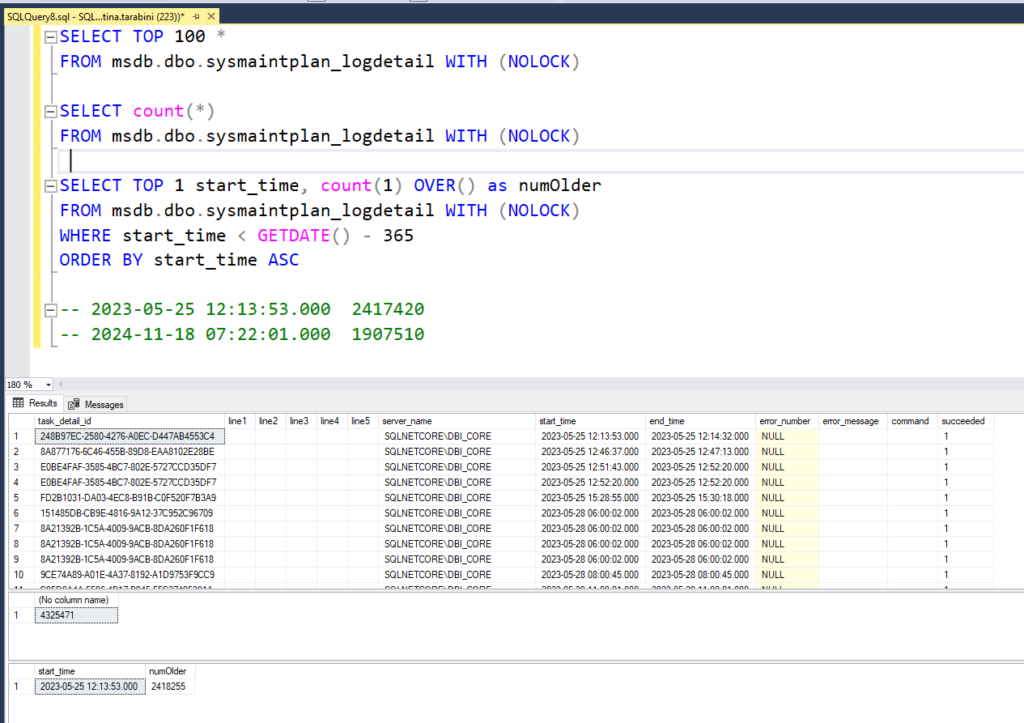The width and height of the screenshot is (1024, 723).
Task: Collapse the SELECT count(*) statement block
Action: [x=51, y=111]
